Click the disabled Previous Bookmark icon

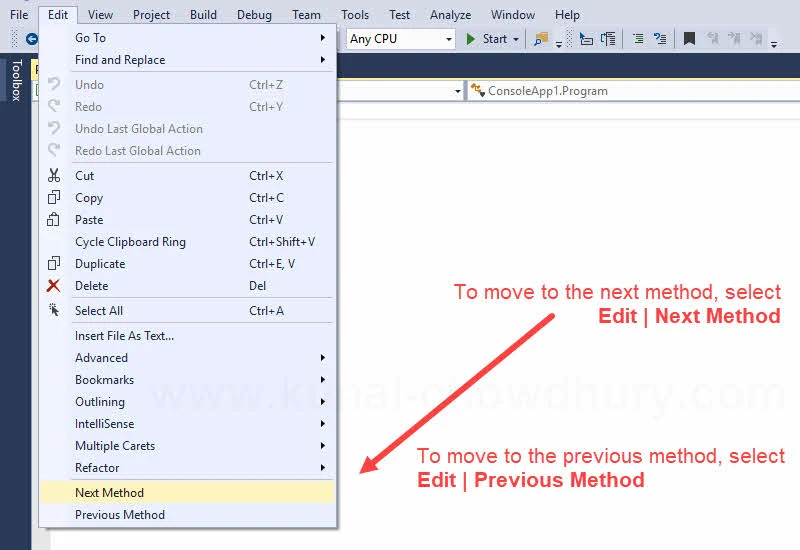coord(713,39)
